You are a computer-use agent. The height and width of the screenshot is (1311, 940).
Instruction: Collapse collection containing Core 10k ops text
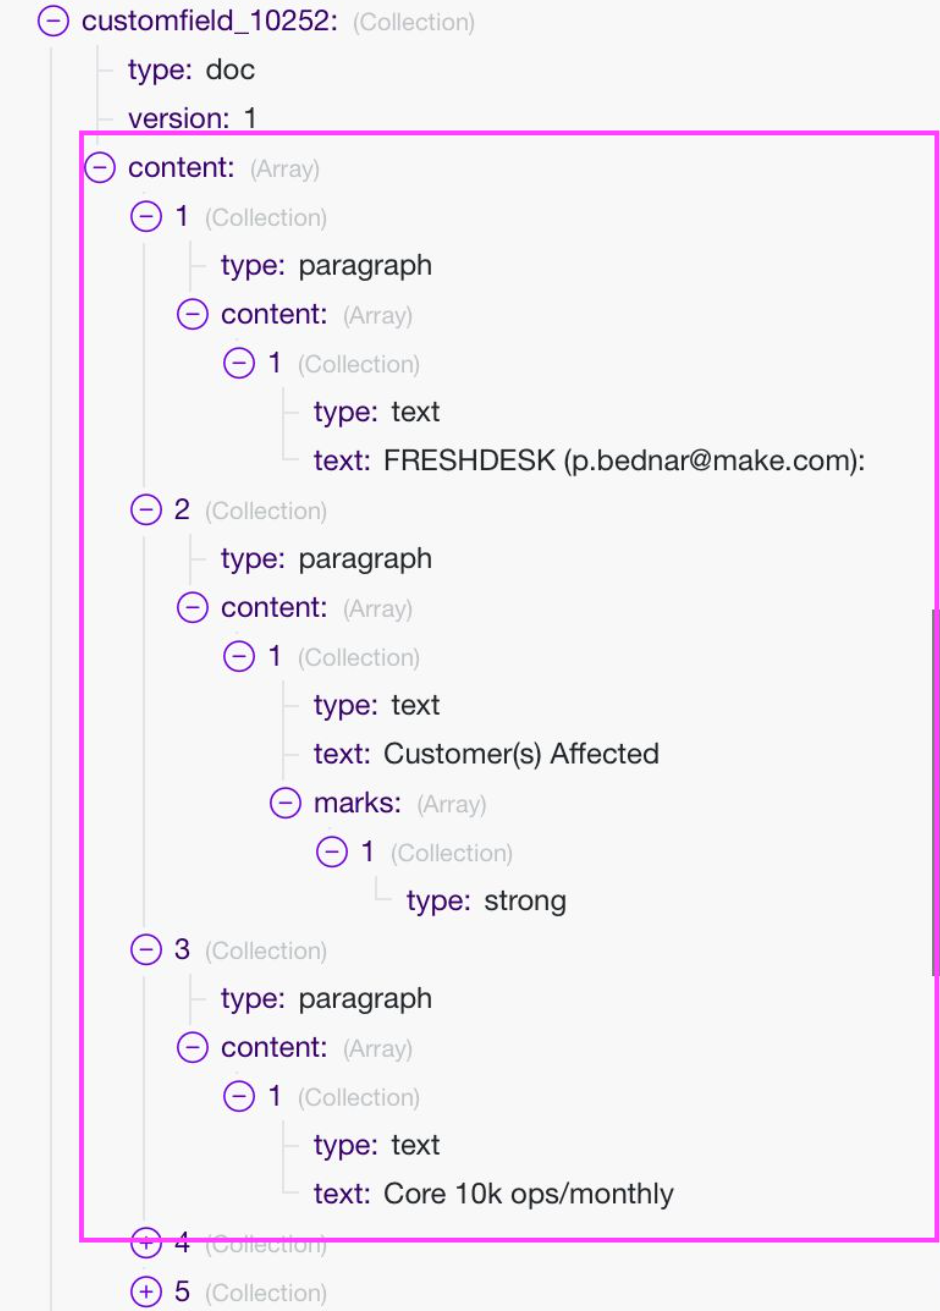(x=239, y=1096)
